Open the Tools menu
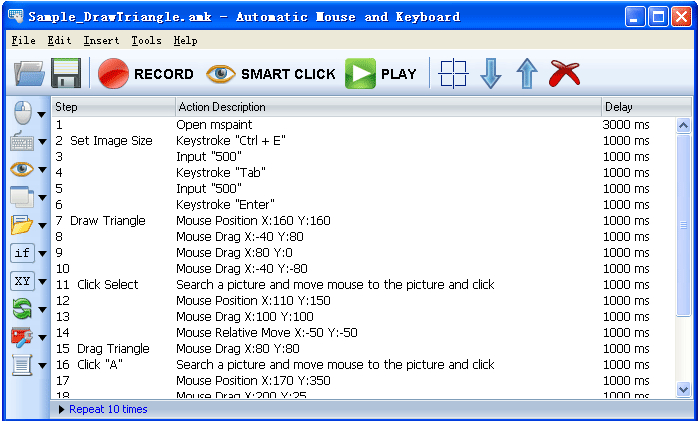This screenshot has height=421, width=700. tap(146, 41)
